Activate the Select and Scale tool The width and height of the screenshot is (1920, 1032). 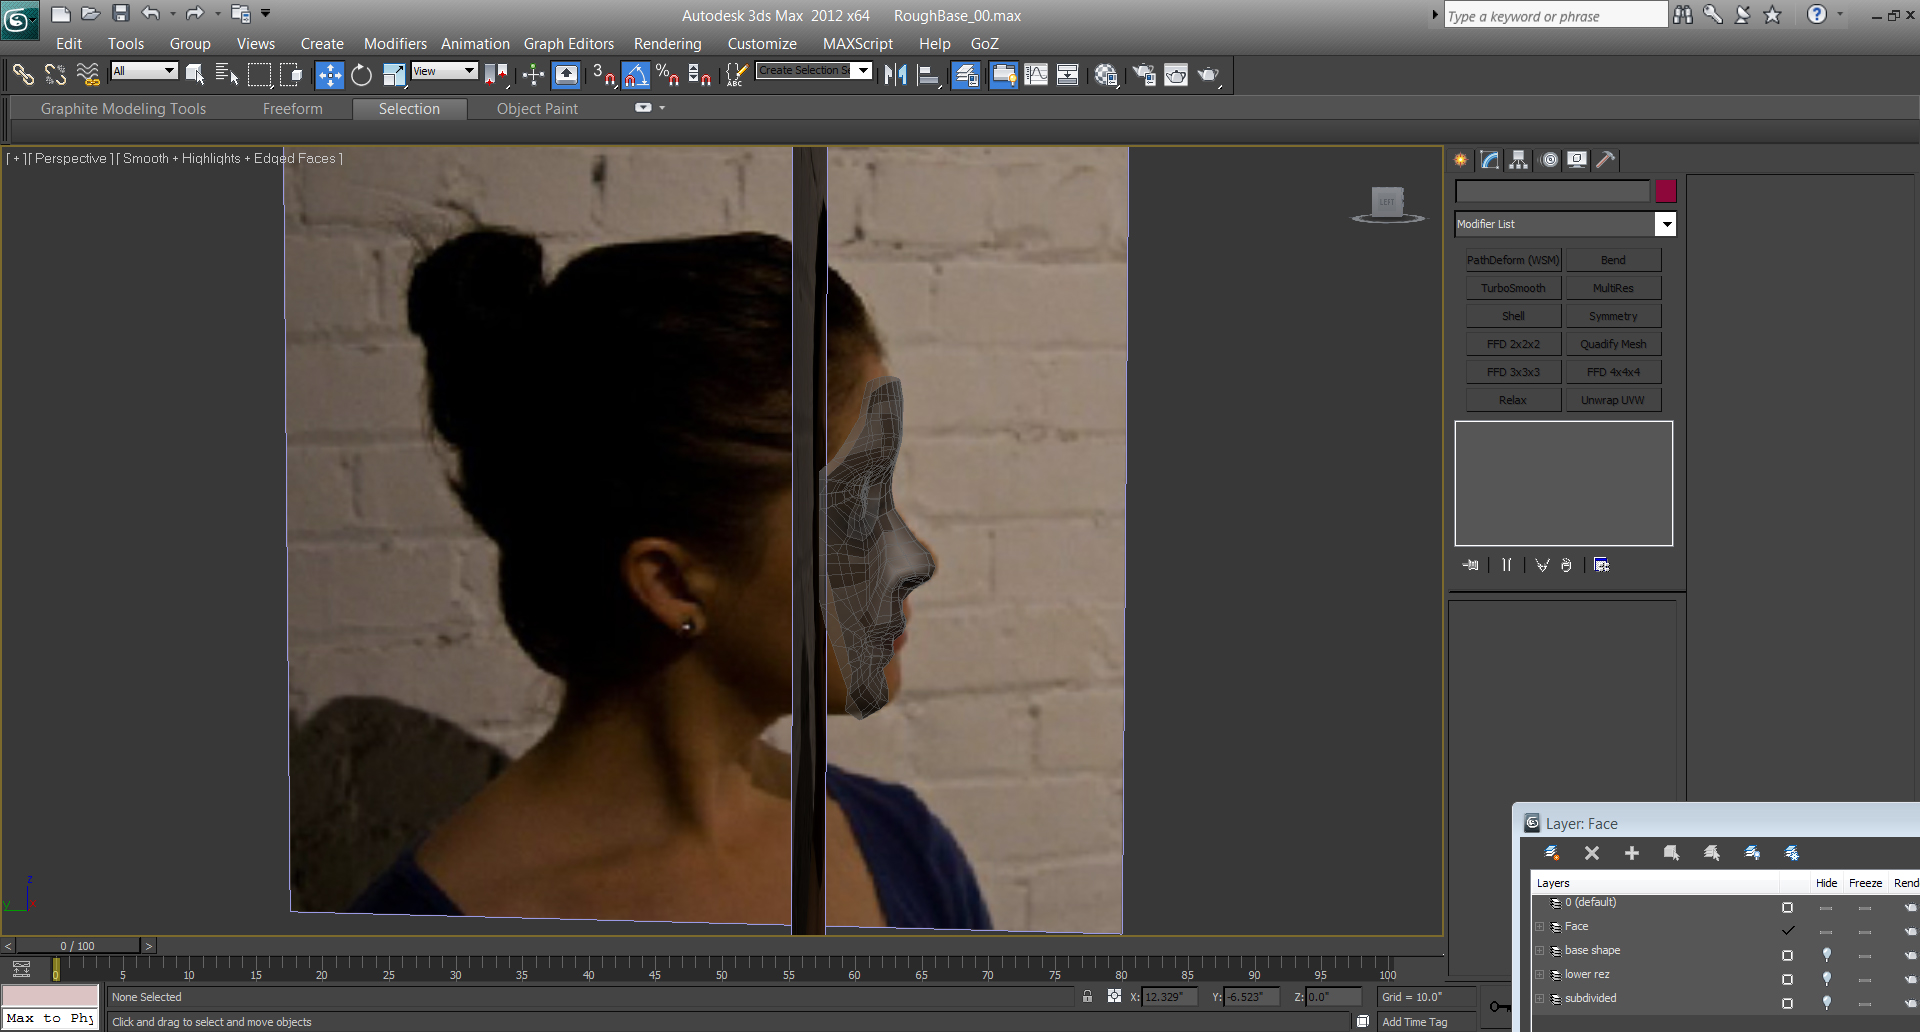pos(394,75)
